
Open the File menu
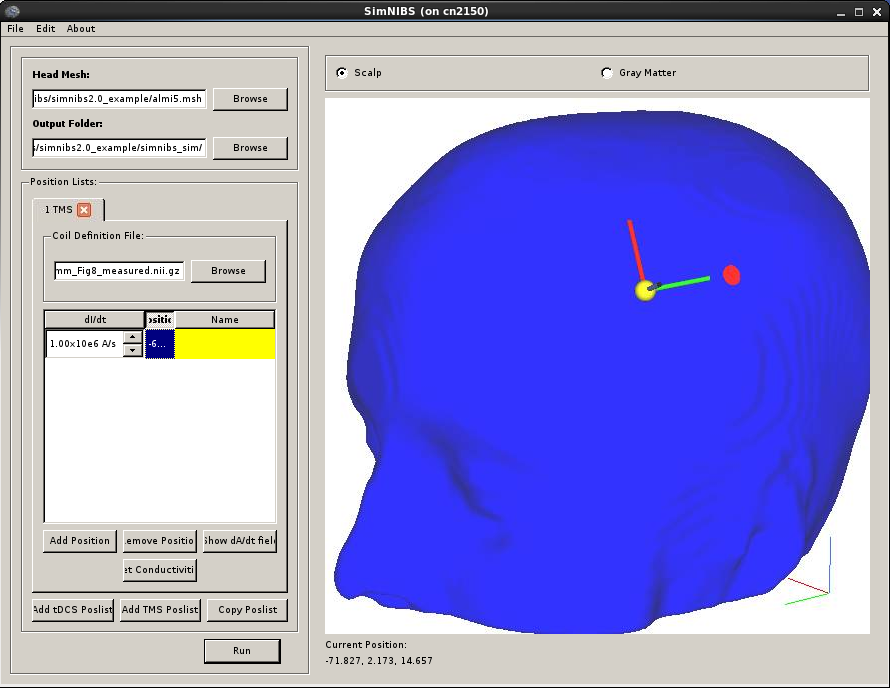[15, 28]
